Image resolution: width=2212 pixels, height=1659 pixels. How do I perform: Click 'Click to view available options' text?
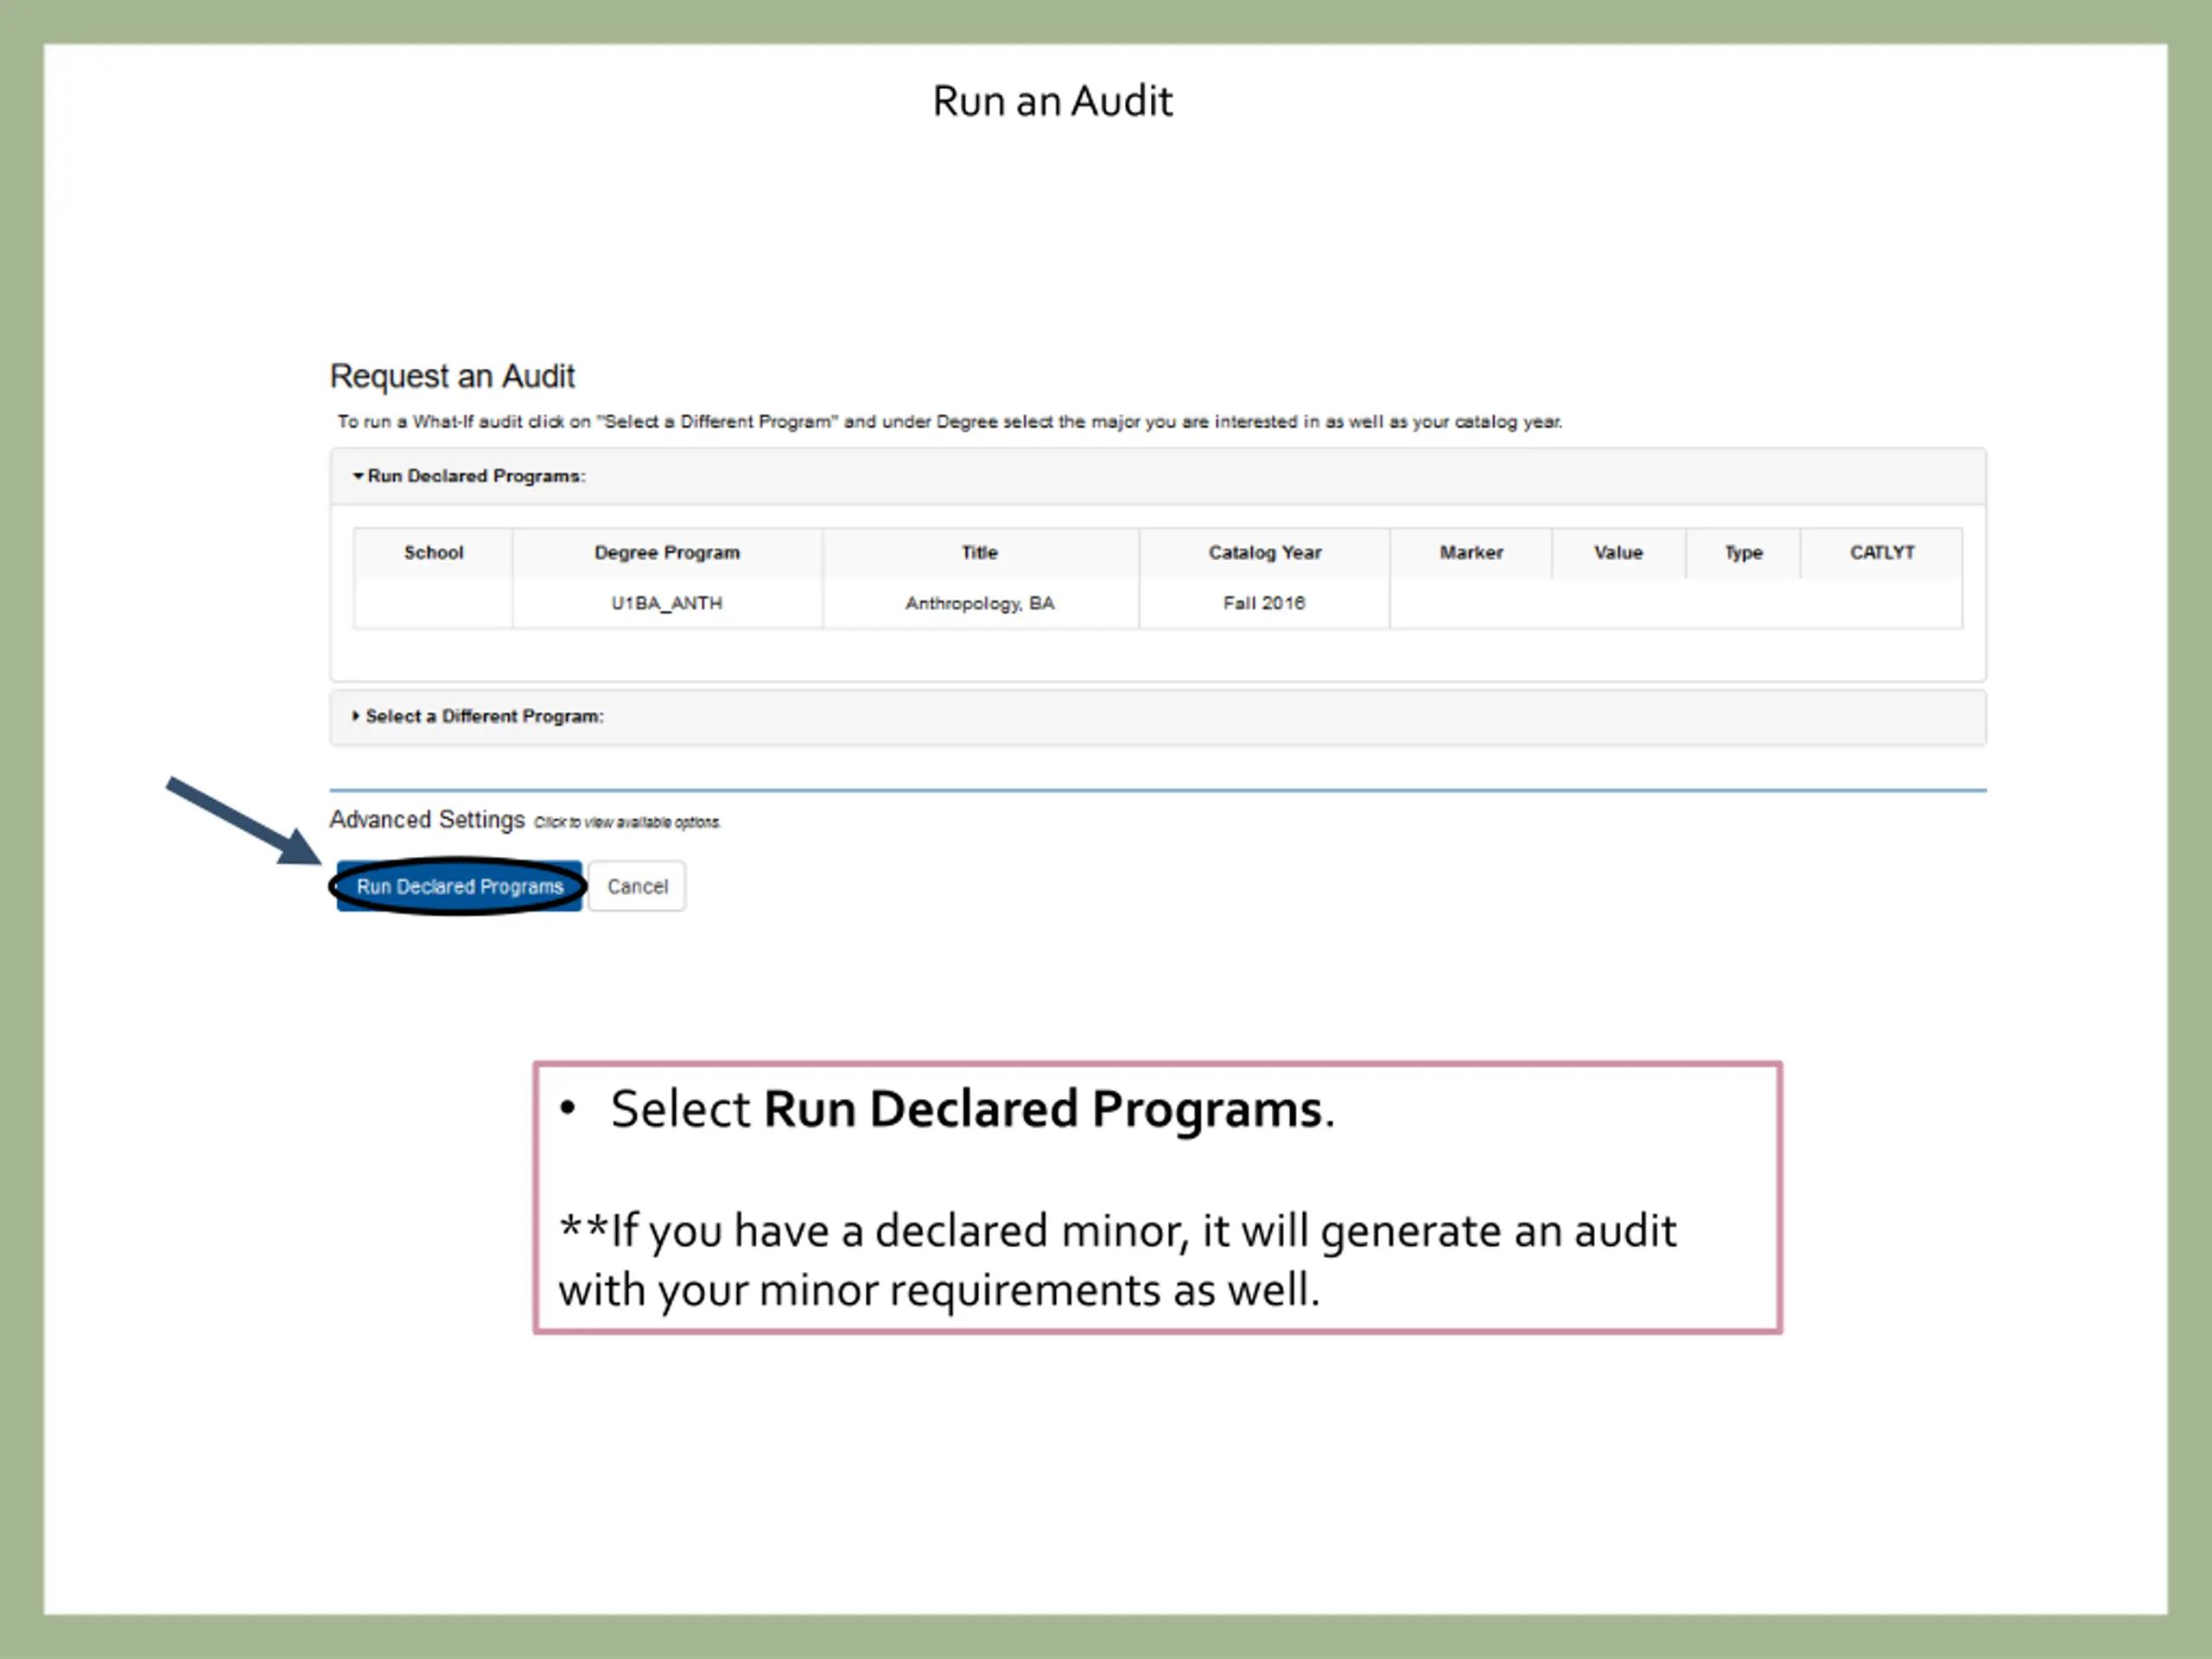[627, 823]
